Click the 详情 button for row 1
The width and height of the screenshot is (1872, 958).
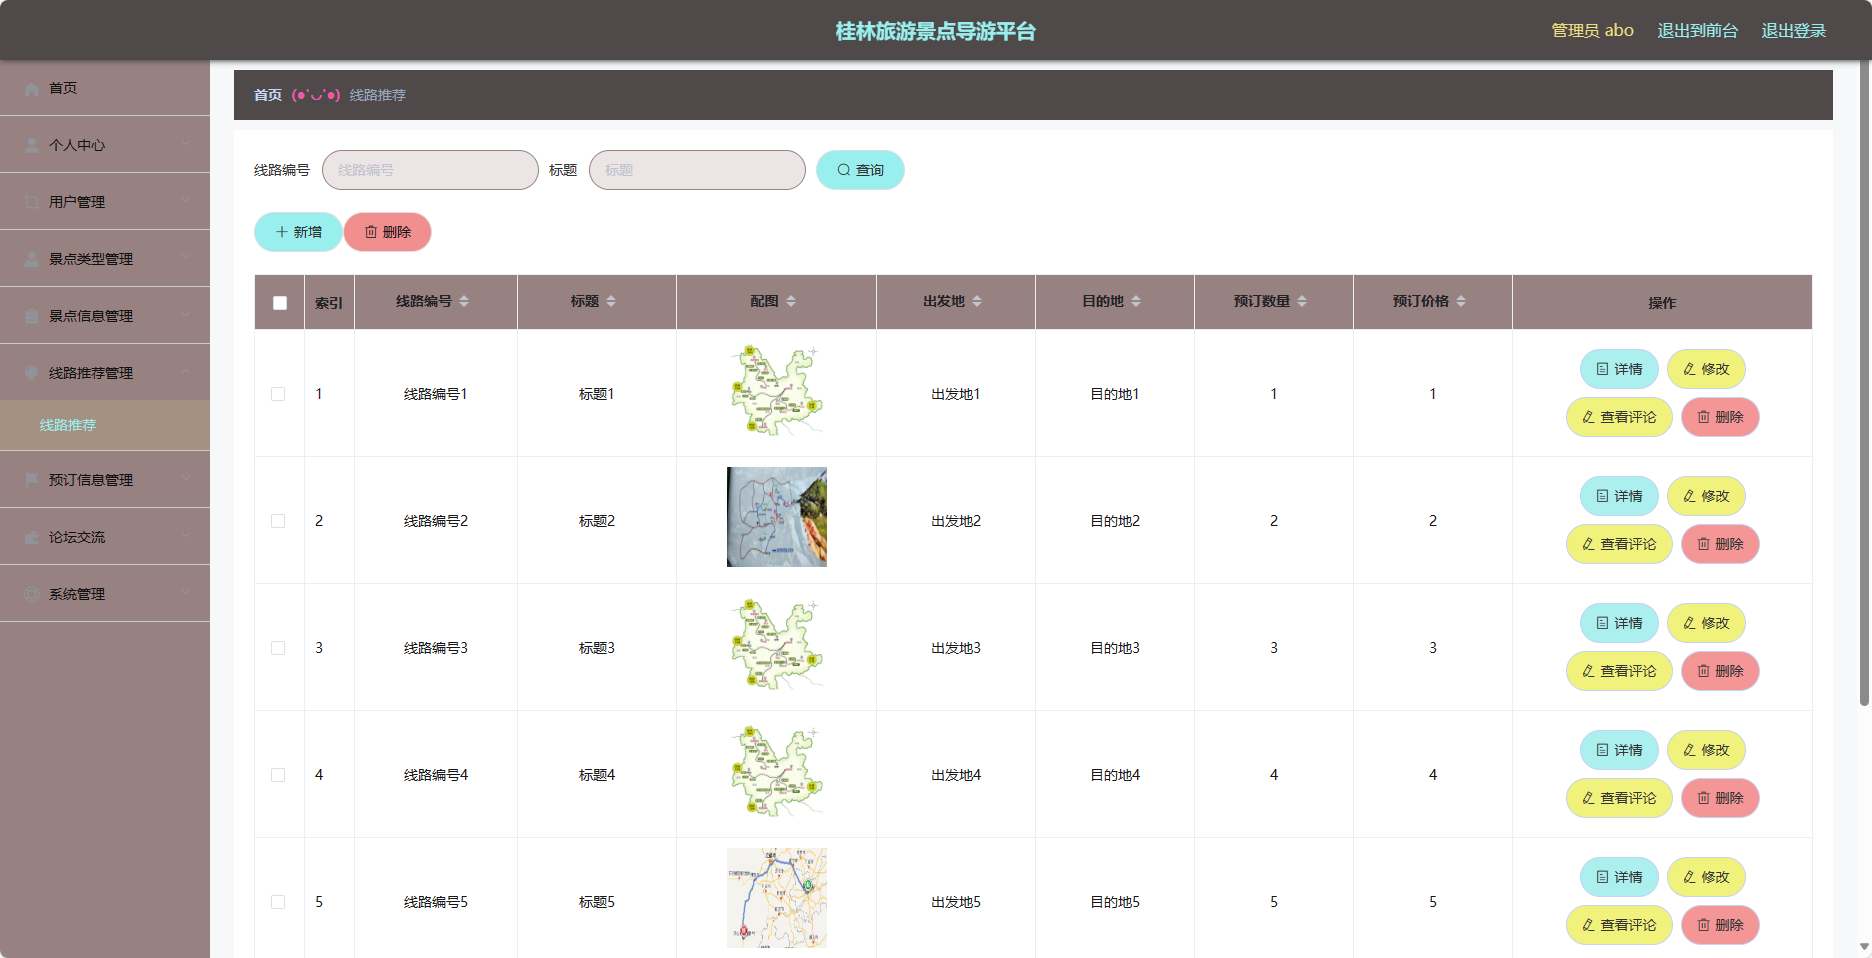click(x=1619, y=369)
